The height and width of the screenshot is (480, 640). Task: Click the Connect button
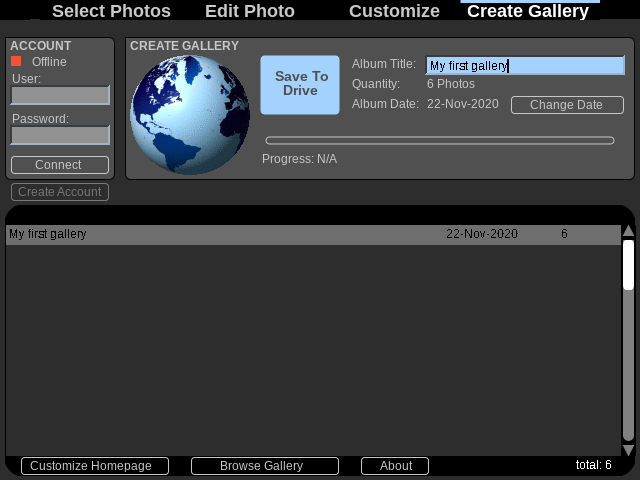[60, 165]
